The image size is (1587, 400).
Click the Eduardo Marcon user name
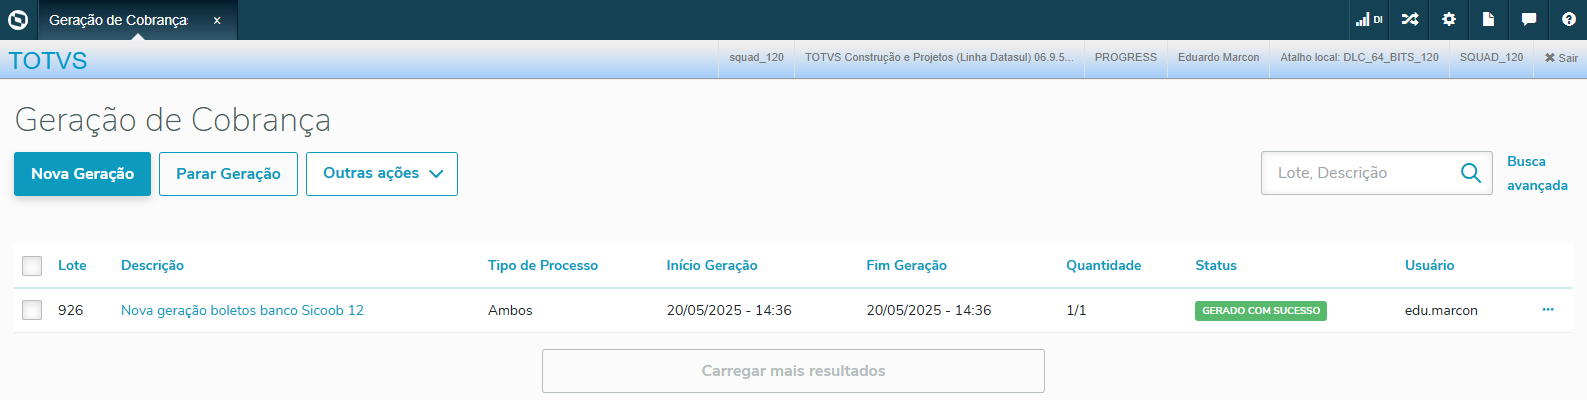tap(1218, 58)
